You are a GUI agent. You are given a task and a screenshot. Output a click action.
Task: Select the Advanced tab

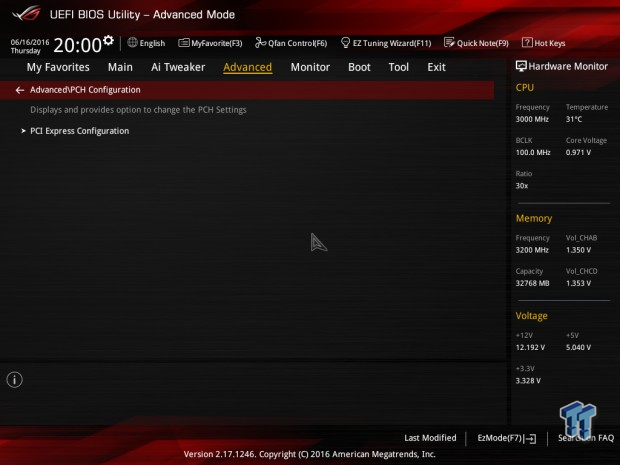tap(248, 67)
